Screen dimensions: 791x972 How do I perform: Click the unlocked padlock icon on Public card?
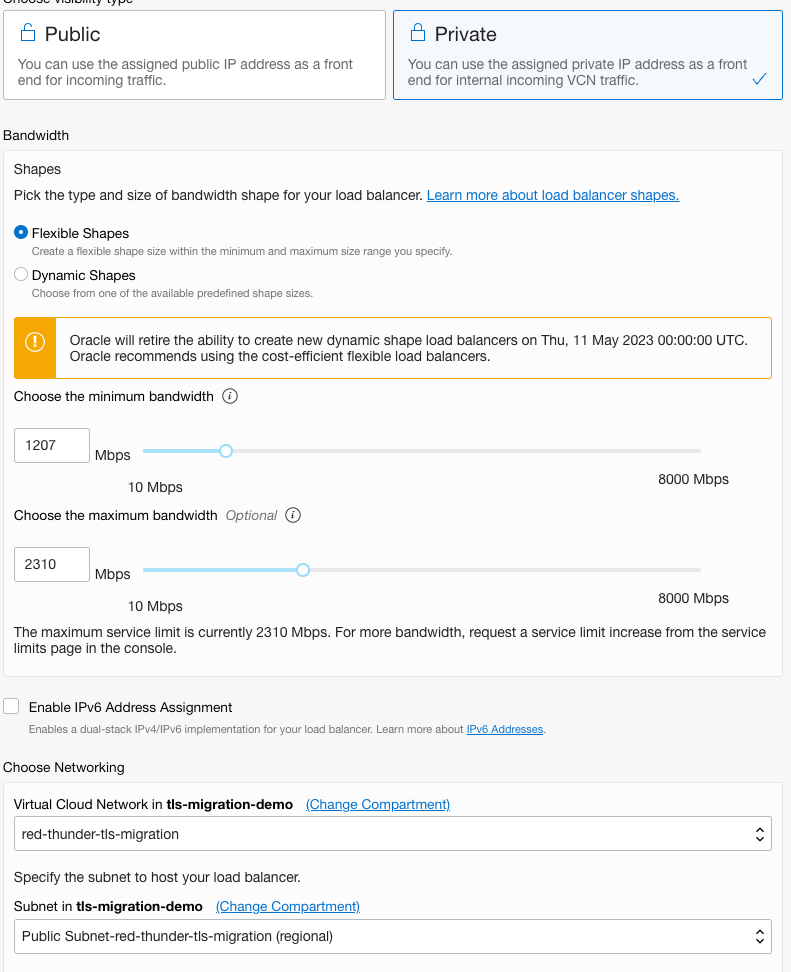[28, 34]
